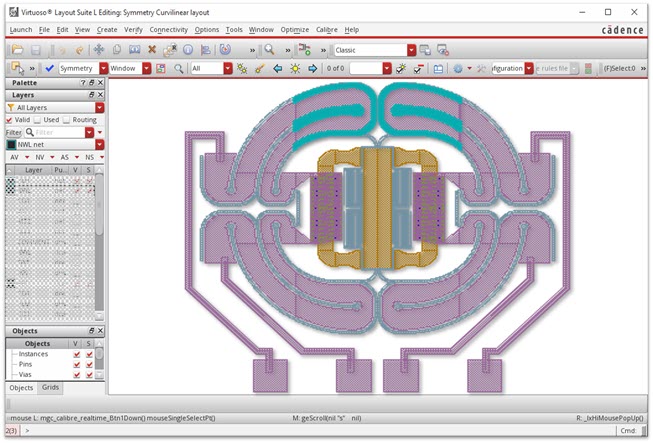Toggle Instances visibility checkbox in Objects panel
The height and width of the screenshot is (443, 653).
(76, 353)
